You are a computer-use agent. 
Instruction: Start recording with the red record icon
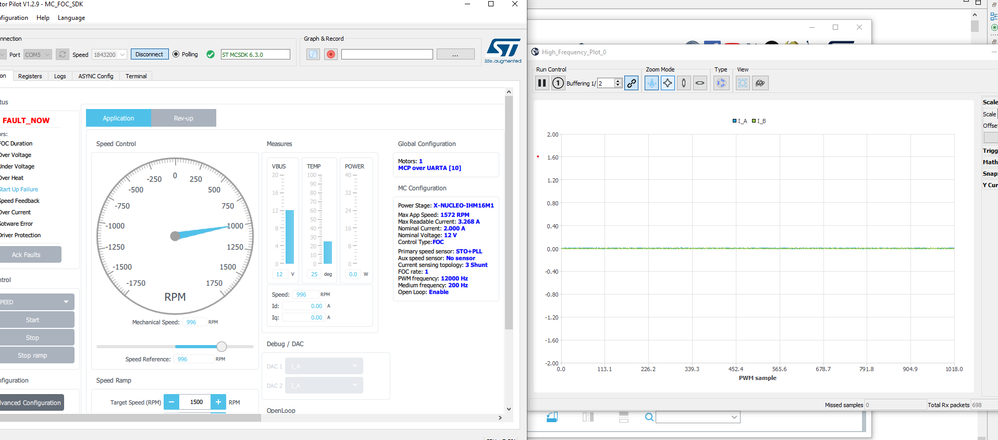(x=330, y=55)
